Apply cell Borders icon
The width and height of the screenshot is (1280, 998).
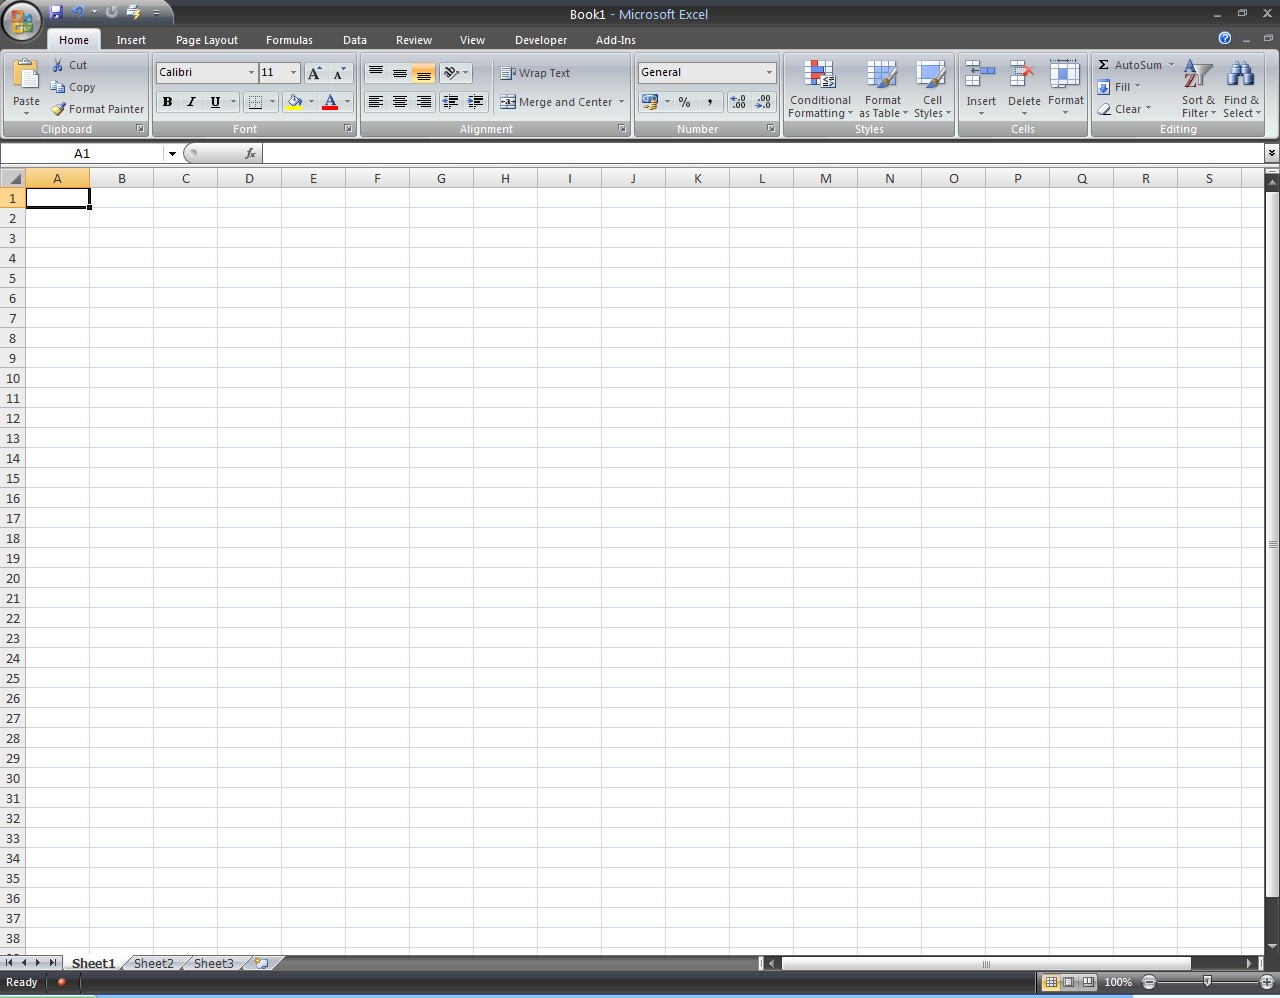[255, 102]
